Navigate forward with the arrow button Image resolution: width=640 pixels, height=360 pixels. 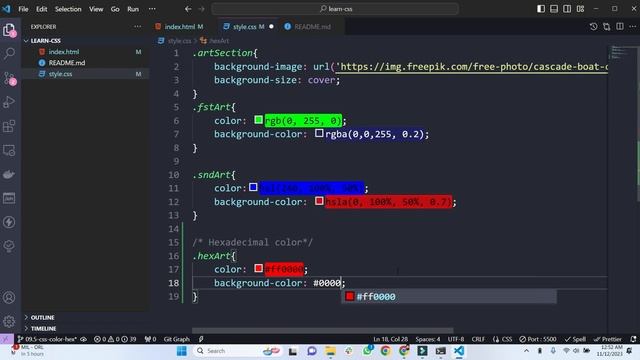tap(201, 9)
